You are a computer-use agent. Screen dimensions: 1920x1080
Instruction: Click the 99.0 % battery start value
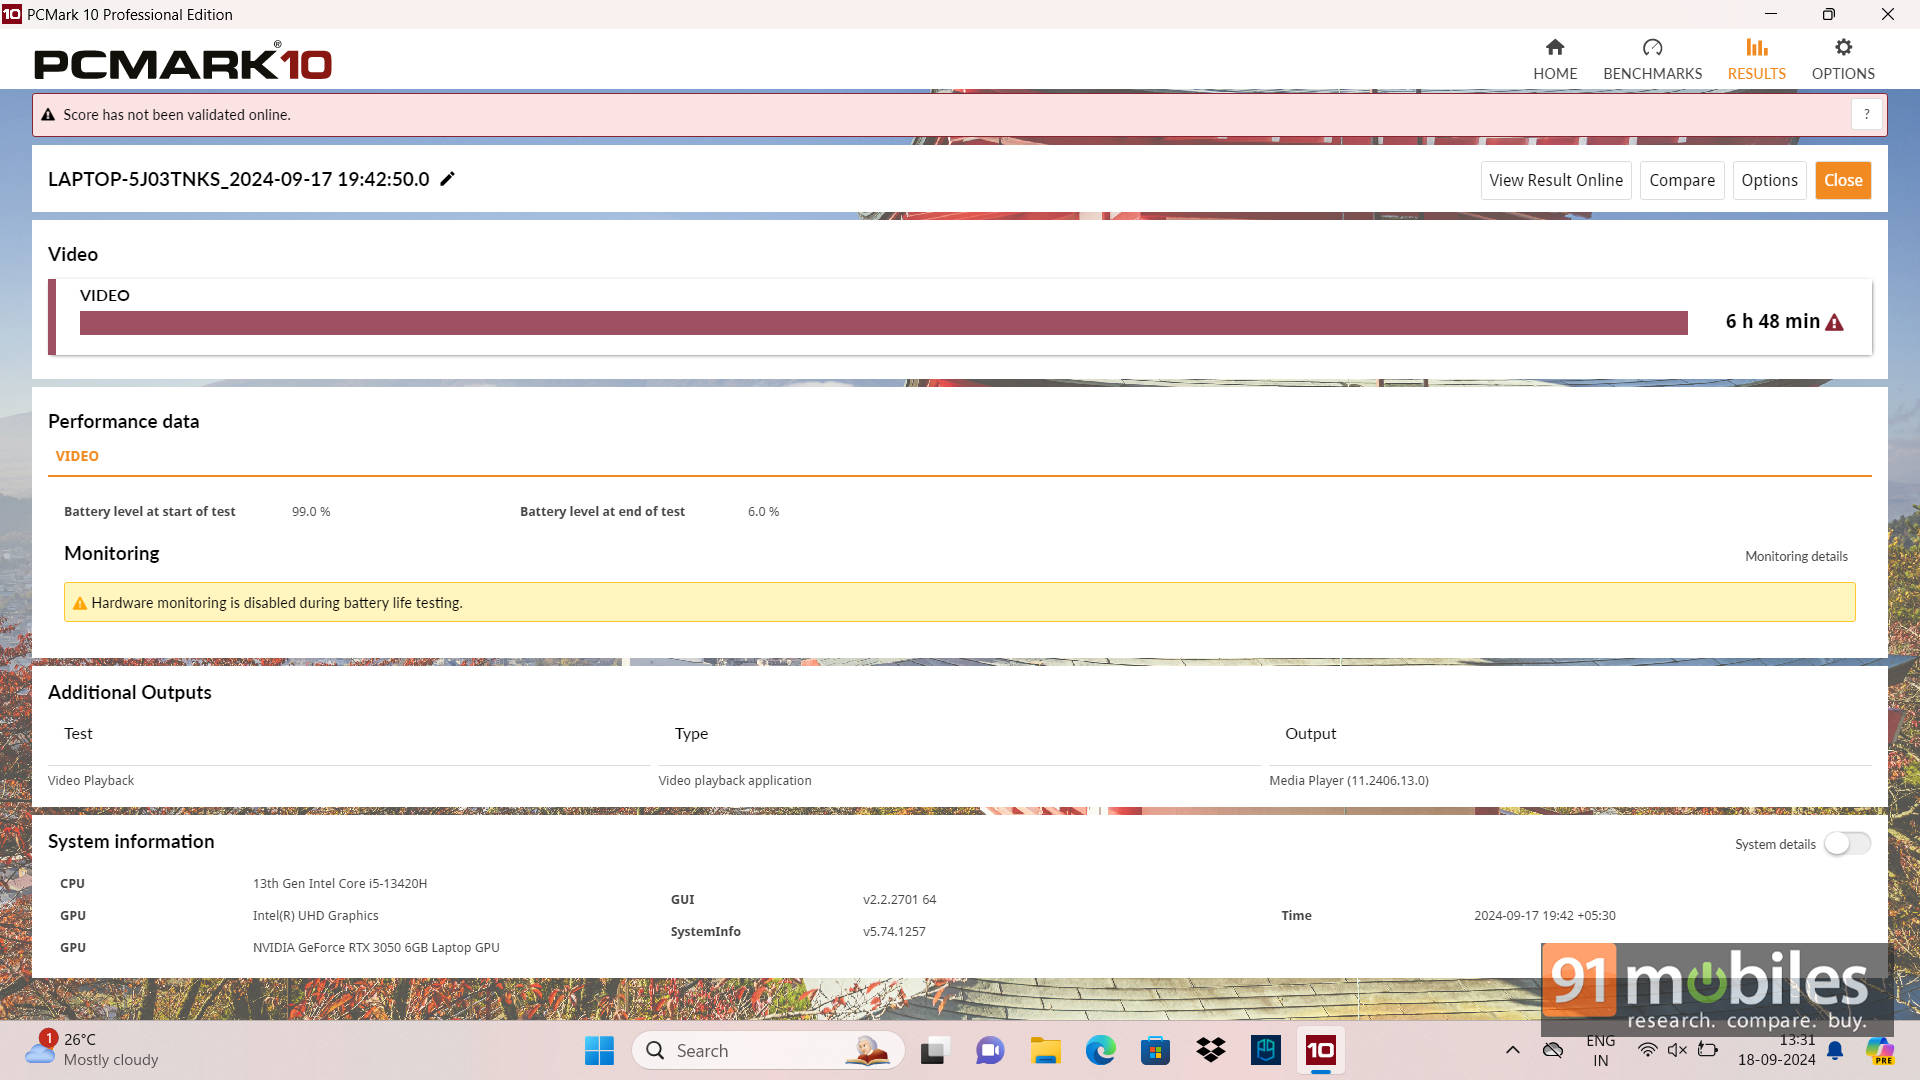(x=311, y=511)
